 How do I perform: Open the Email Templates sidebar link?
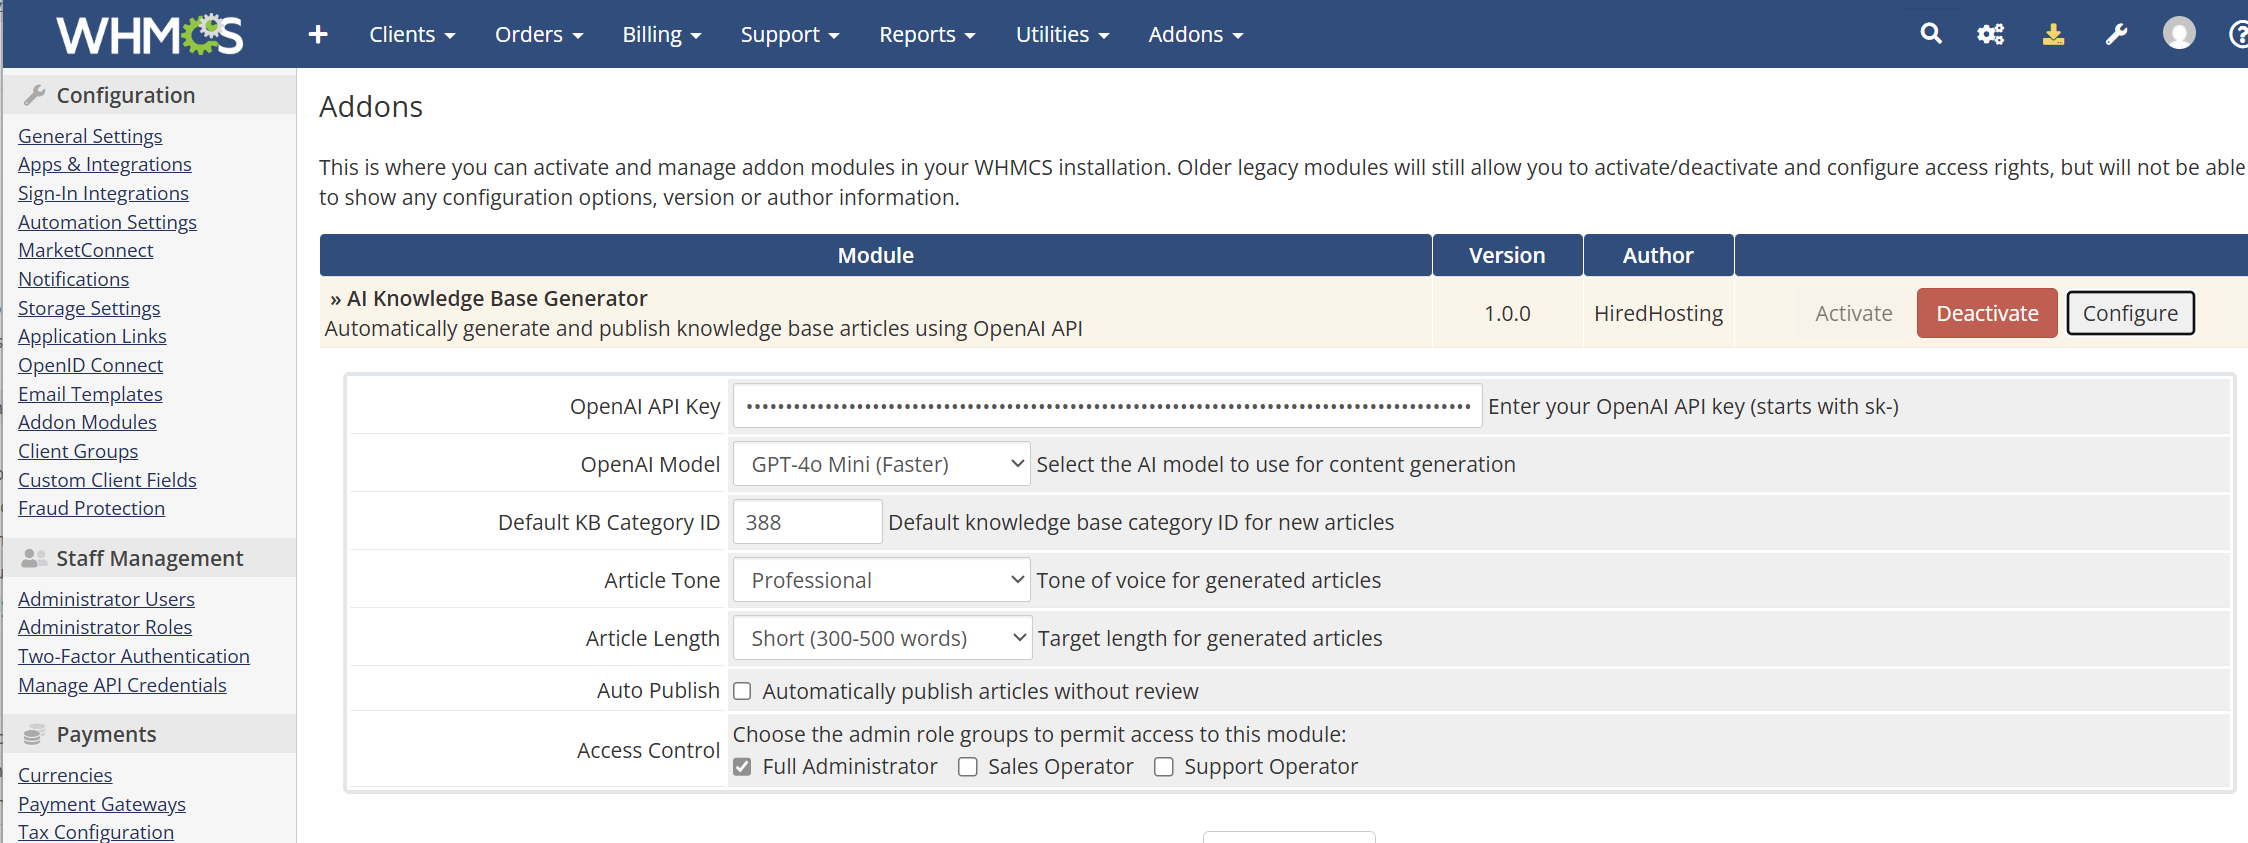[90, 394]
